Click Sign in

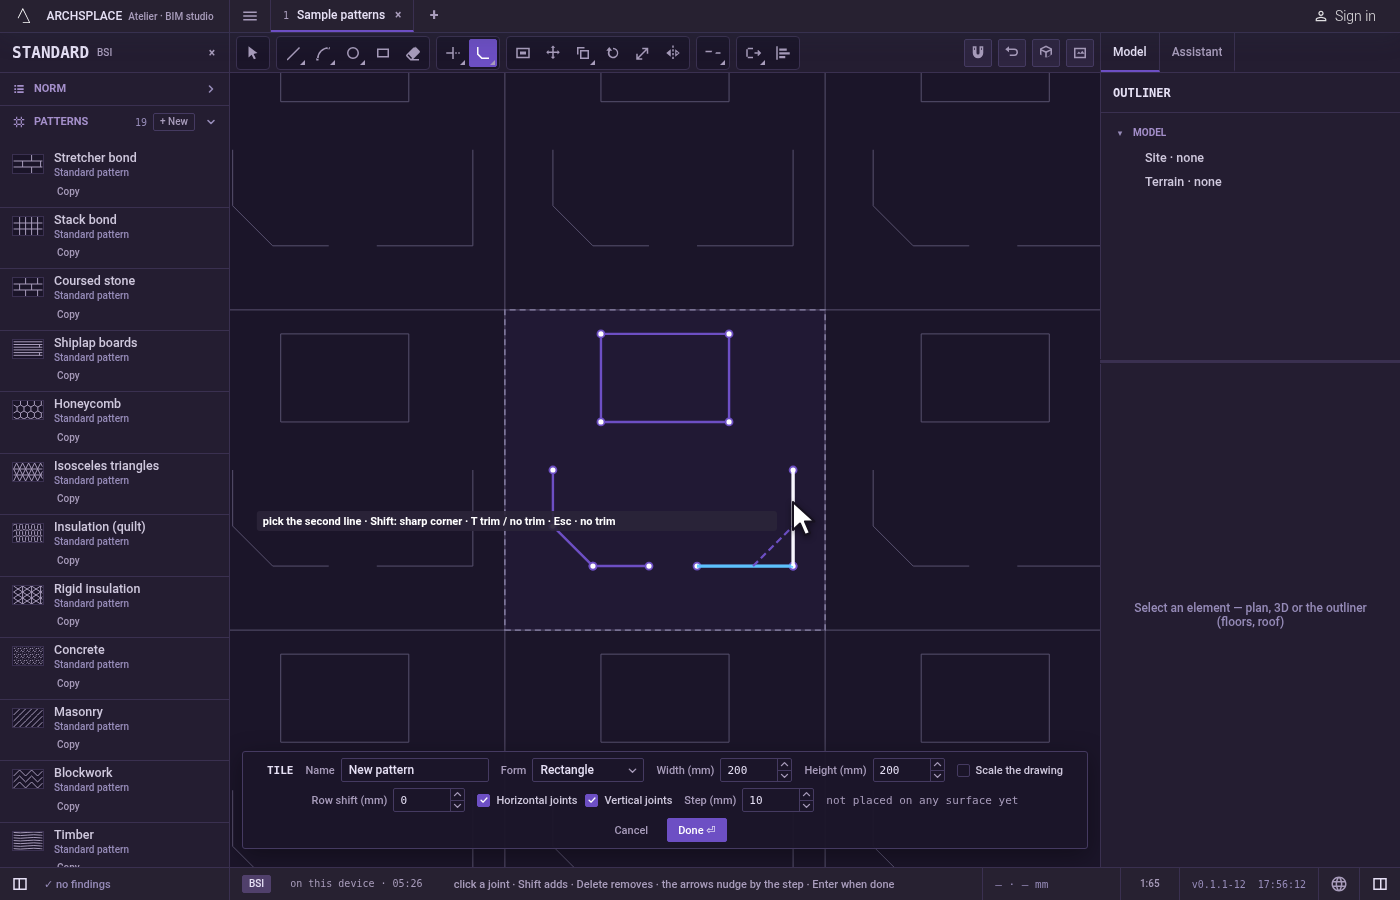pos(1345,16)
